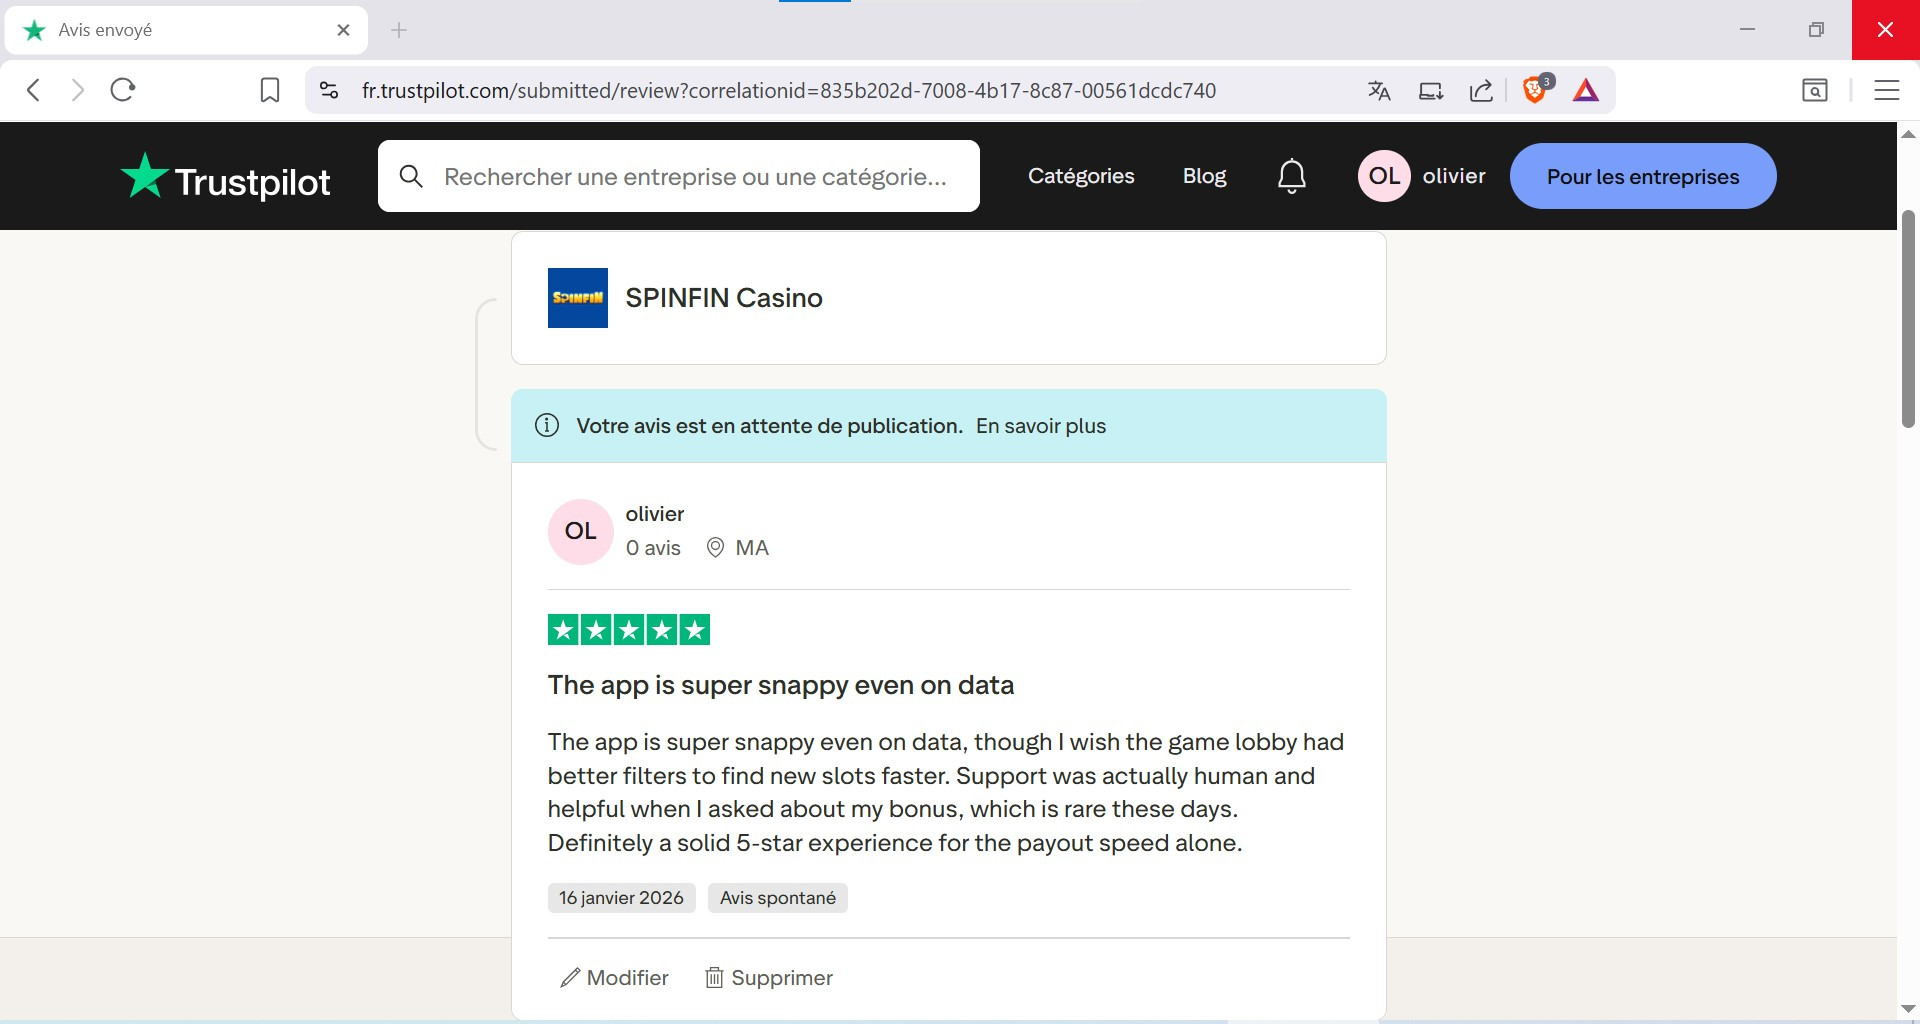Open a new tab with the plus button
The image size is (1920, 1024).
pos(399,30)
